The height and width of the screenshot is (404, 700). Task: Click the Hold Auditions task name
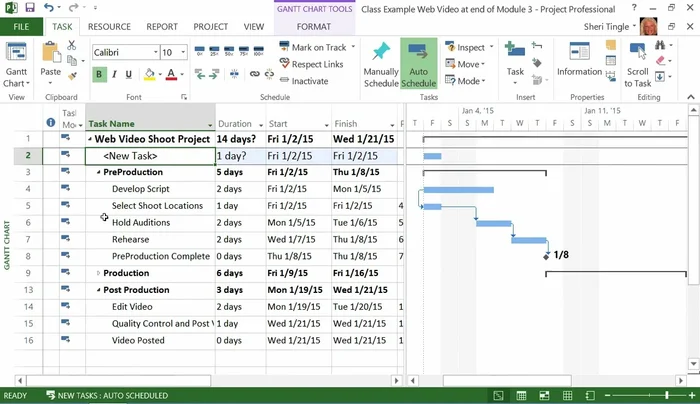point(141,222)
